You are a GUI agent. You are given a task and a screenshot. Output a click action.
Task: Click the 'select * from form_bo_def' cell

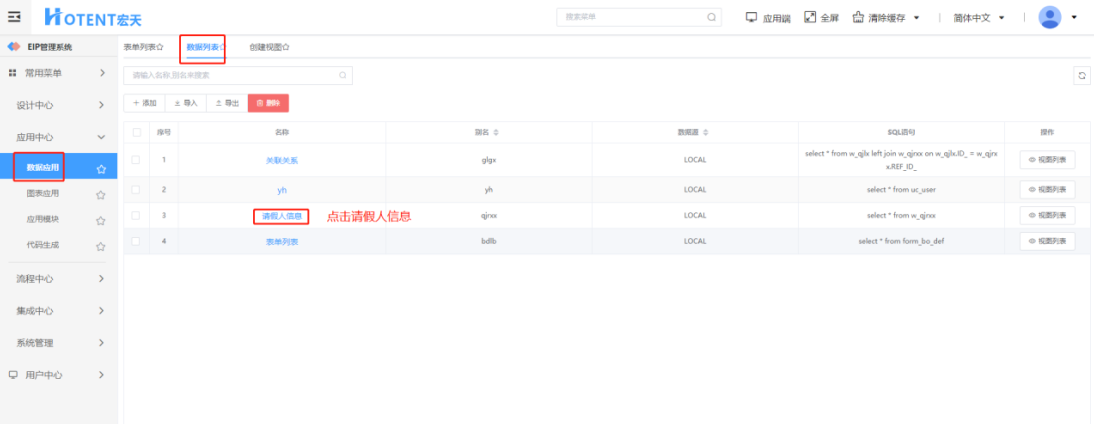pyautogui.click(x=901, y=241)
